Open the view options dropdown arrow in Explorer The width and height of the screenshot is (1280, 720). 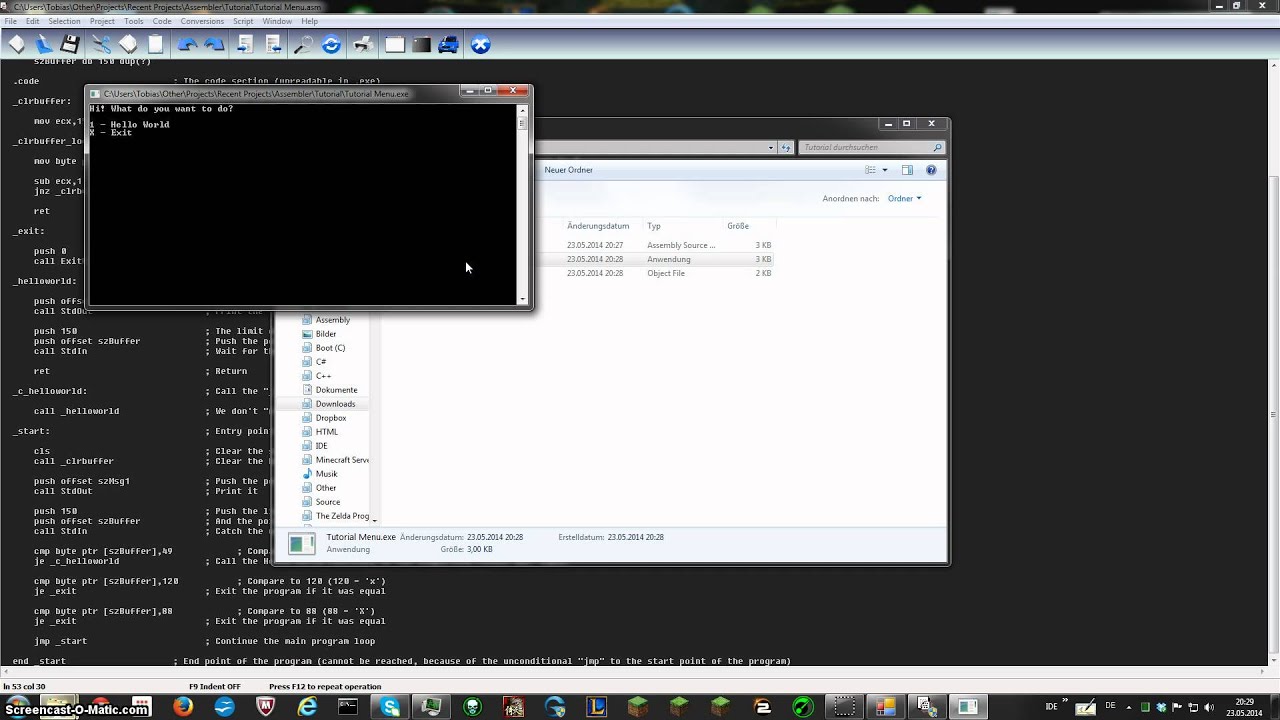pyautogui.click(x=884, y=170)
